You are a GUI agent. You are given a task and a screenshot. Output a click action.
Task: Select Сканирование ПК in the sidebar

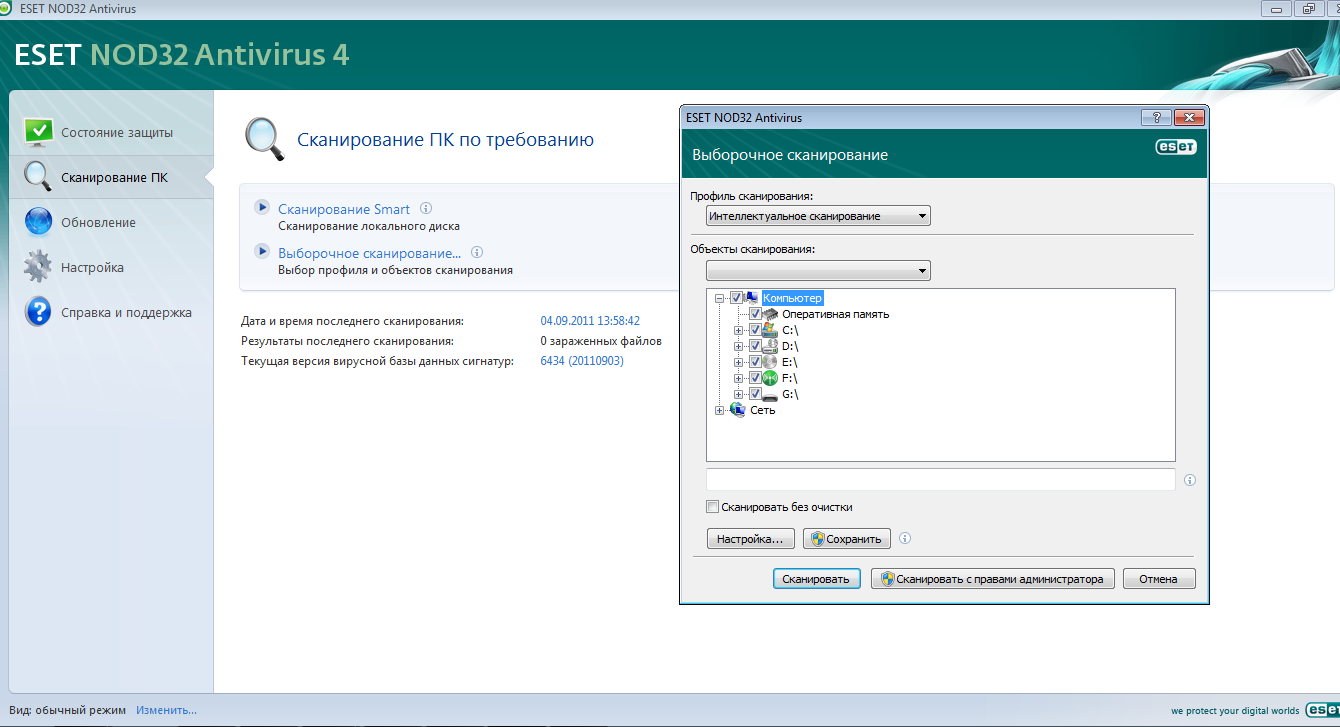pos(112,177)
